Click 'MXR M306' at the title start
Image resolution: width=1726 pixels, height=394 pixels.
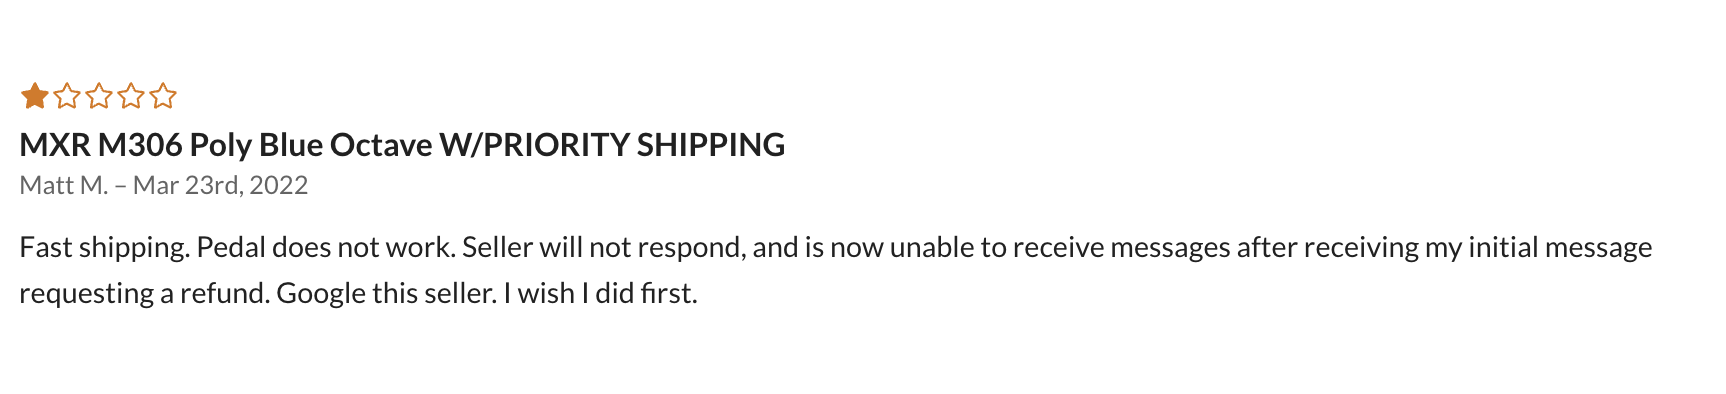click(101, 145)
